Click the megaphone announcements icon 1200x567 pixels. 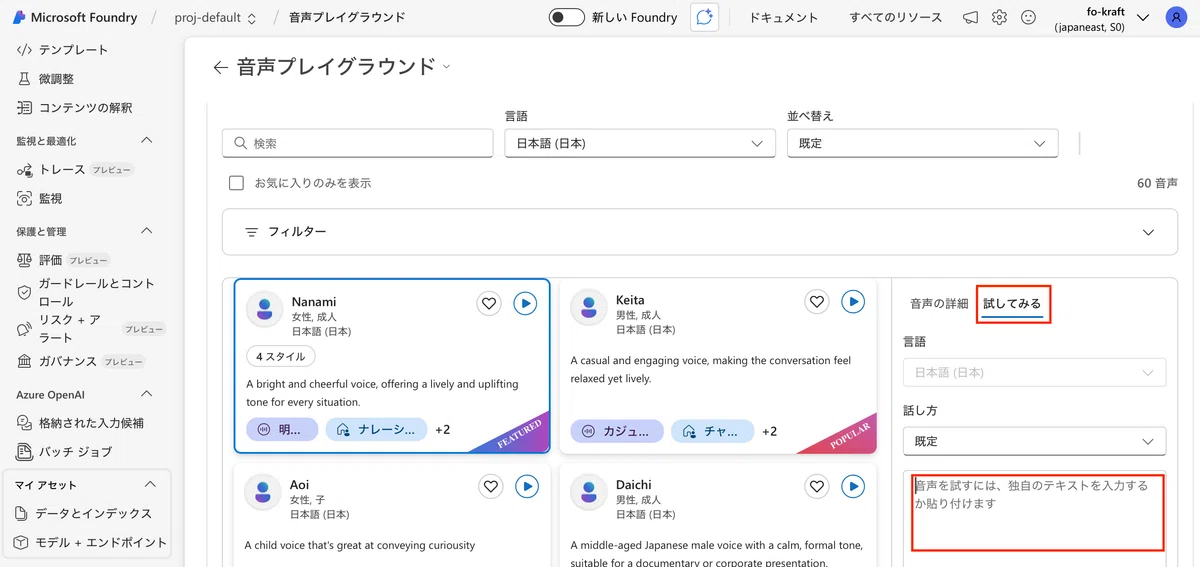coord(970,17)
